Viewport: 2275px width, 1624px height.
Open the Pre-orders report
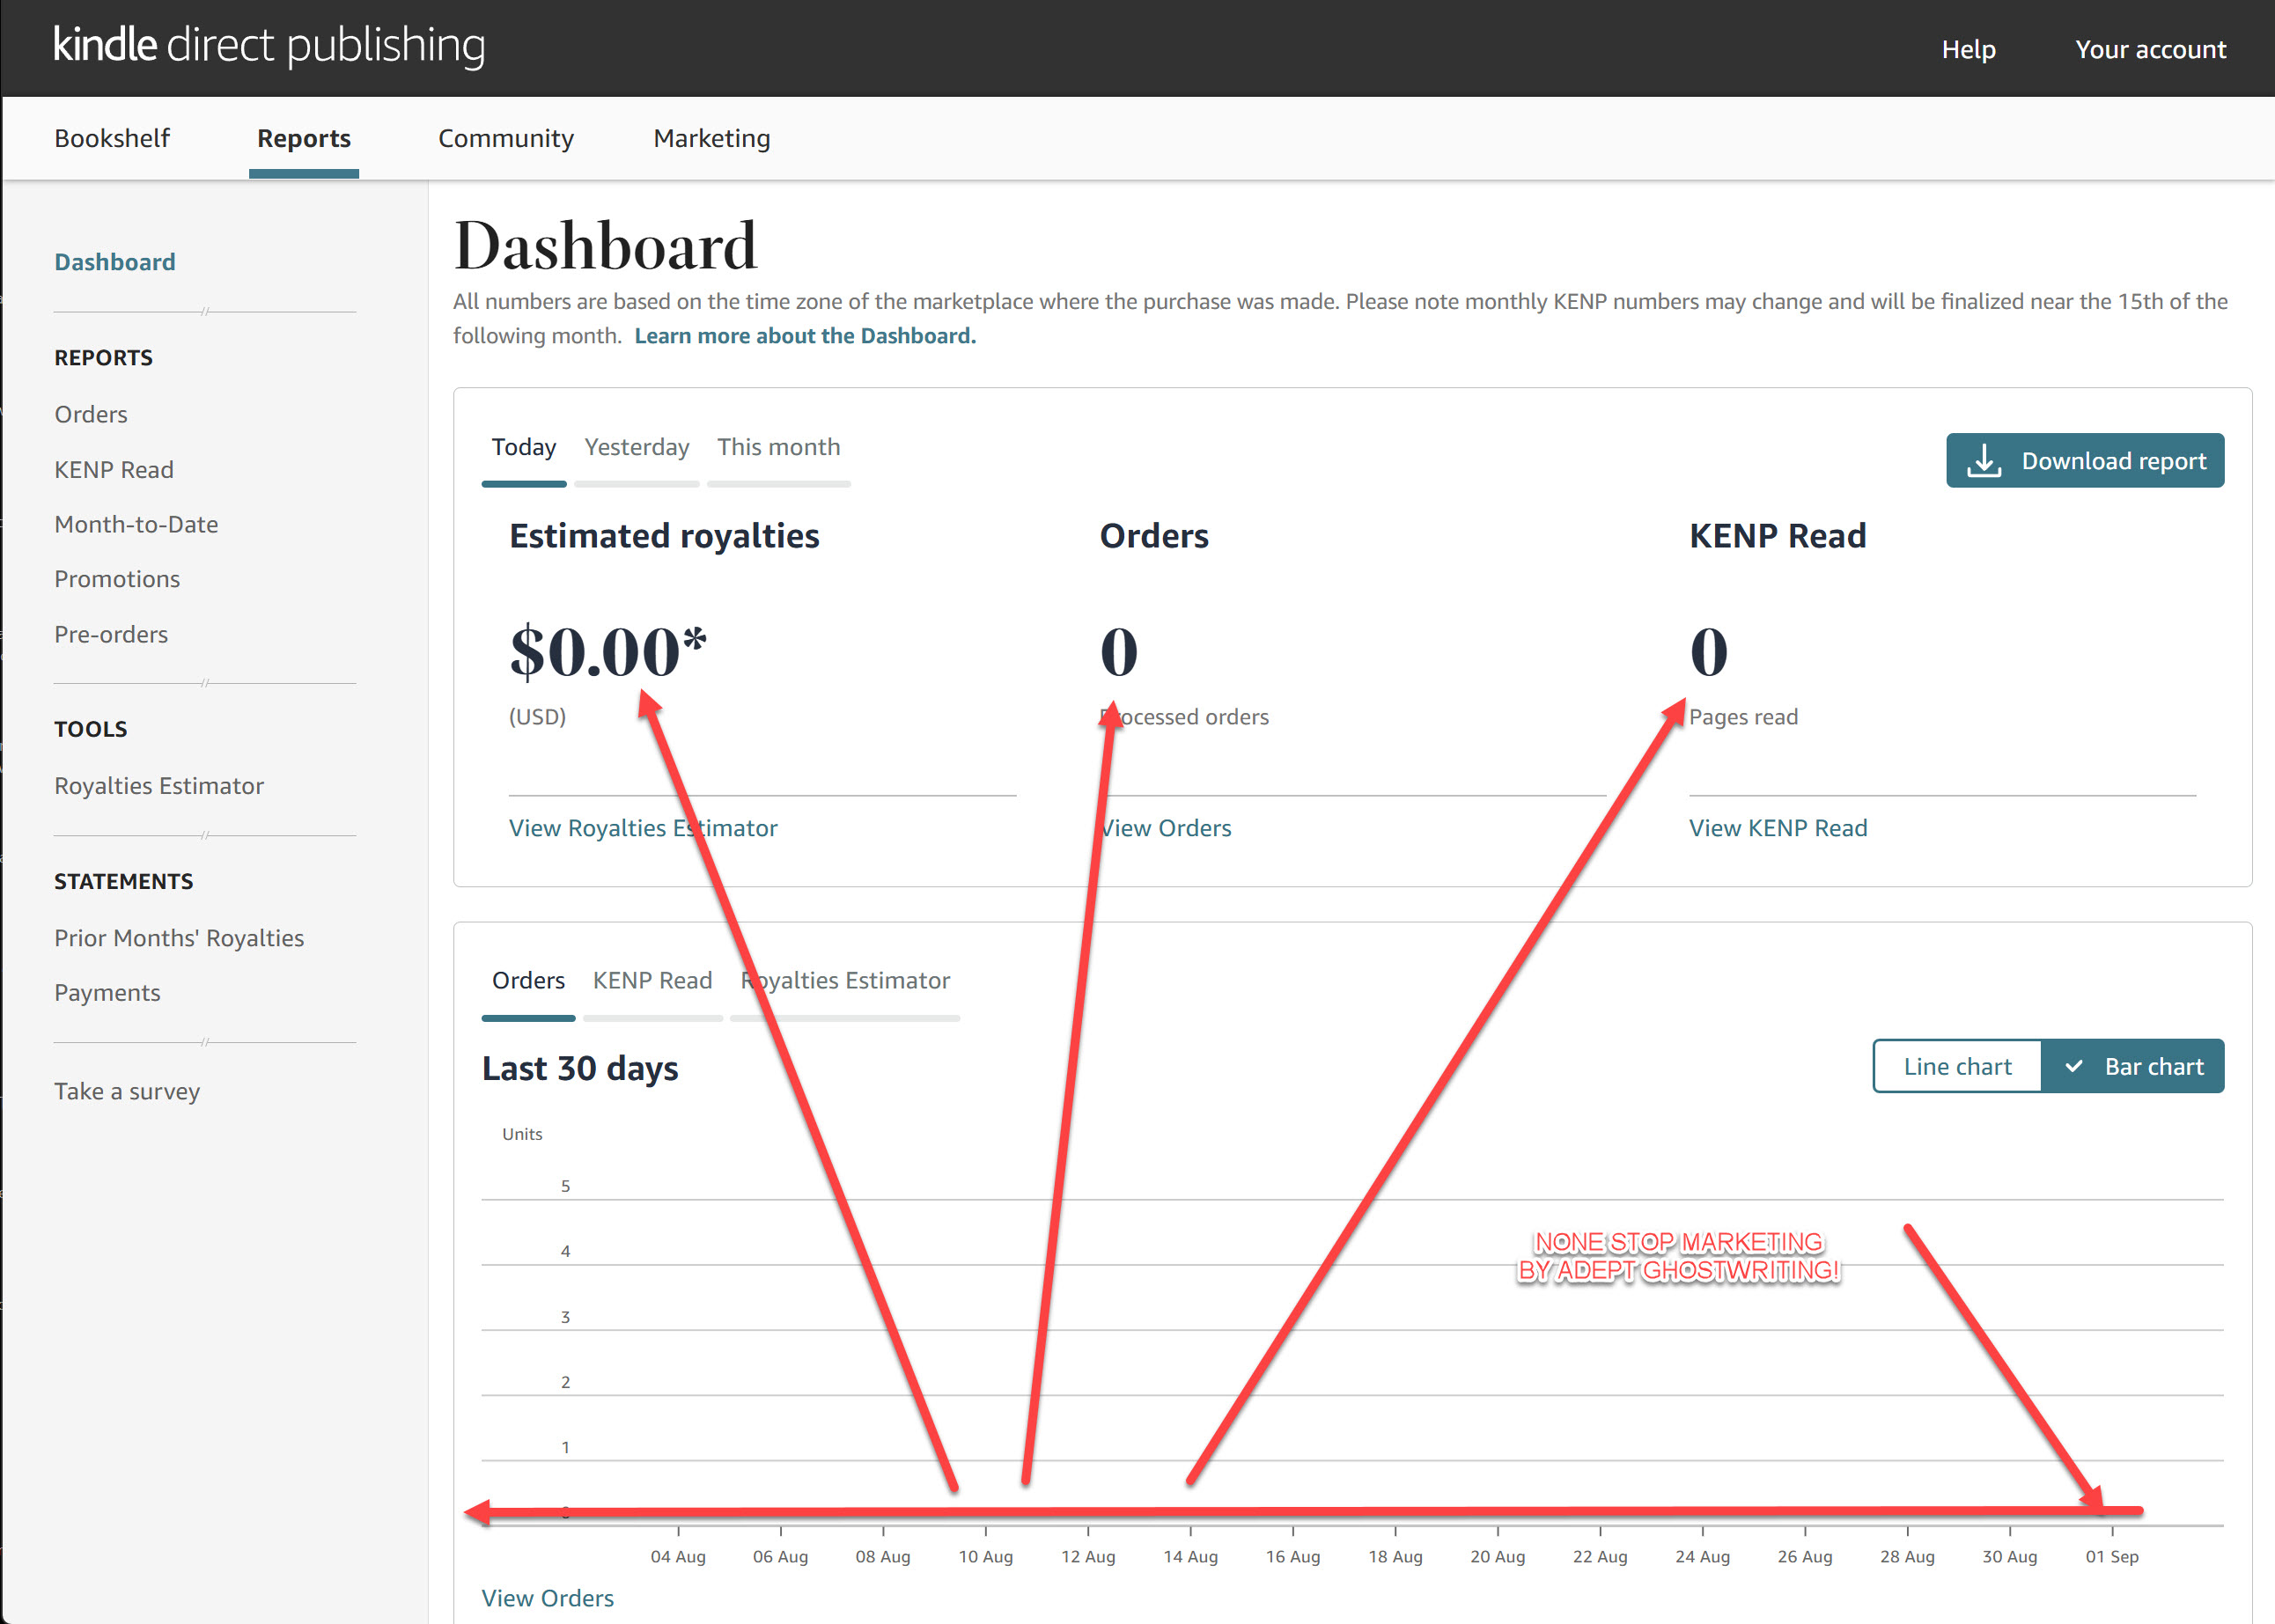(111, 634)
